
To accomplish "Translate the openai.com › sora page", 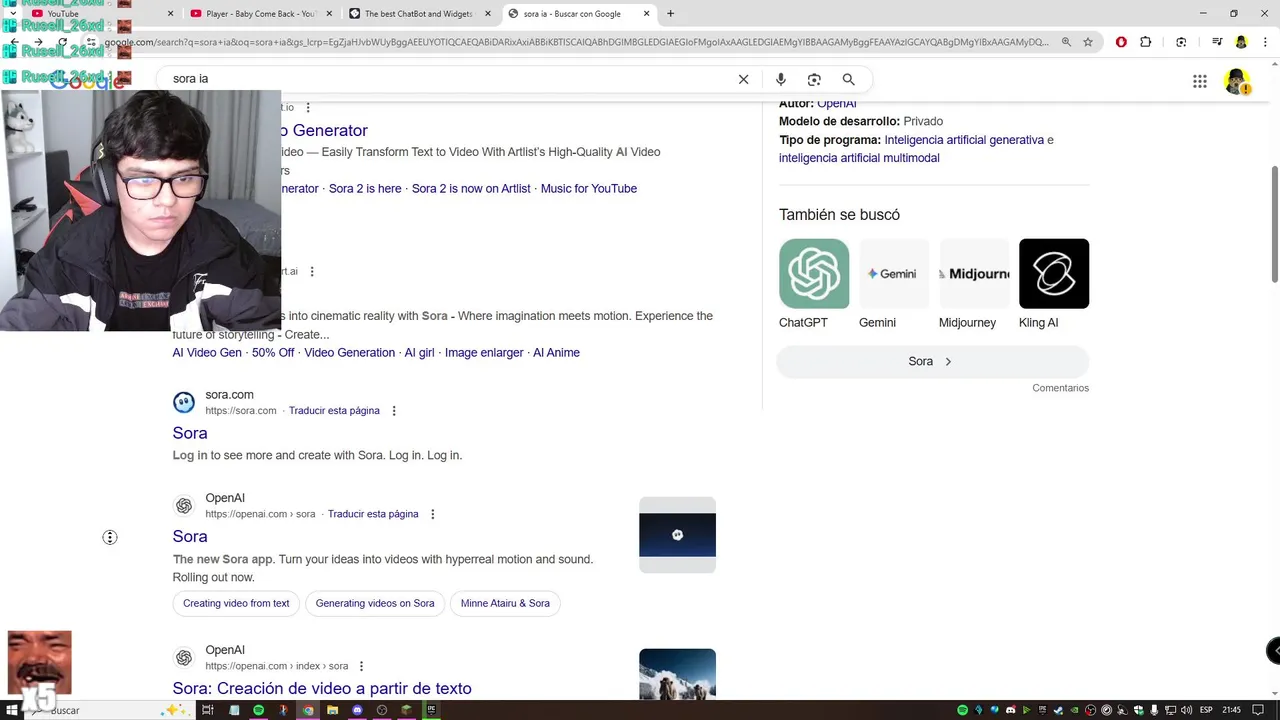I will (x=373, y=514).
